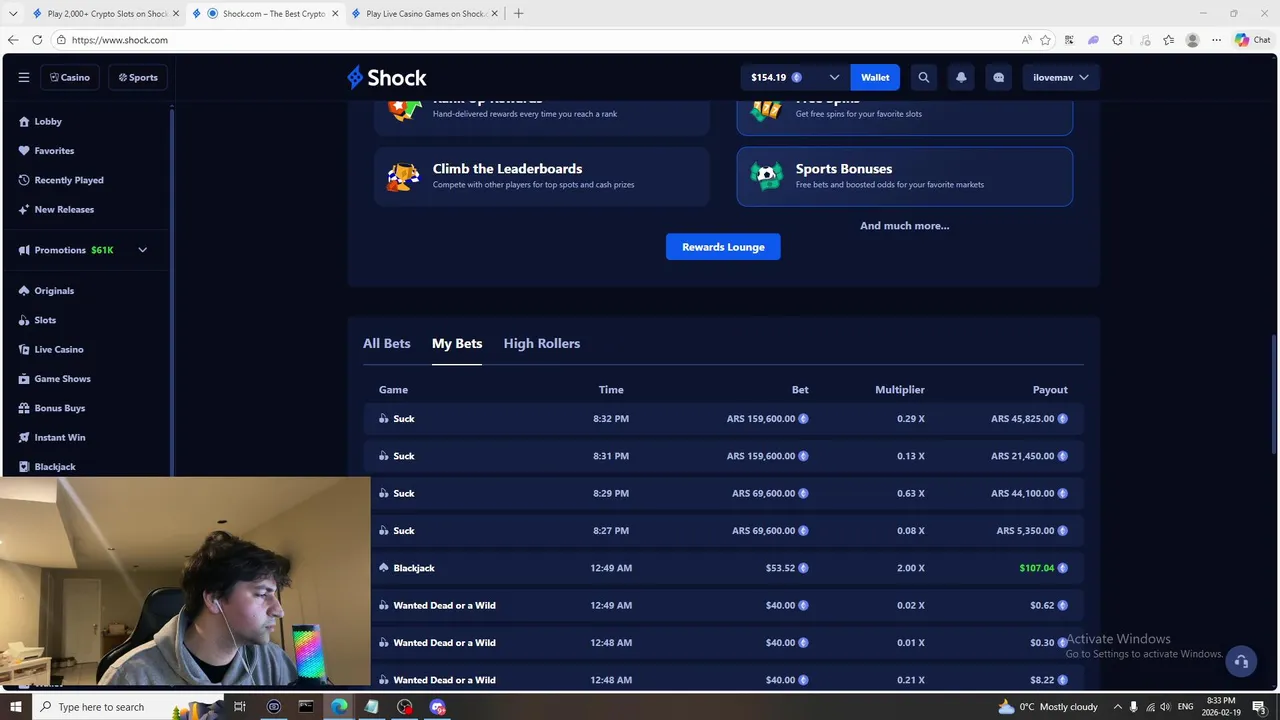
Task: Click the Blackjack bet at 12:49 AM
Action: click(x=723, y=568)
